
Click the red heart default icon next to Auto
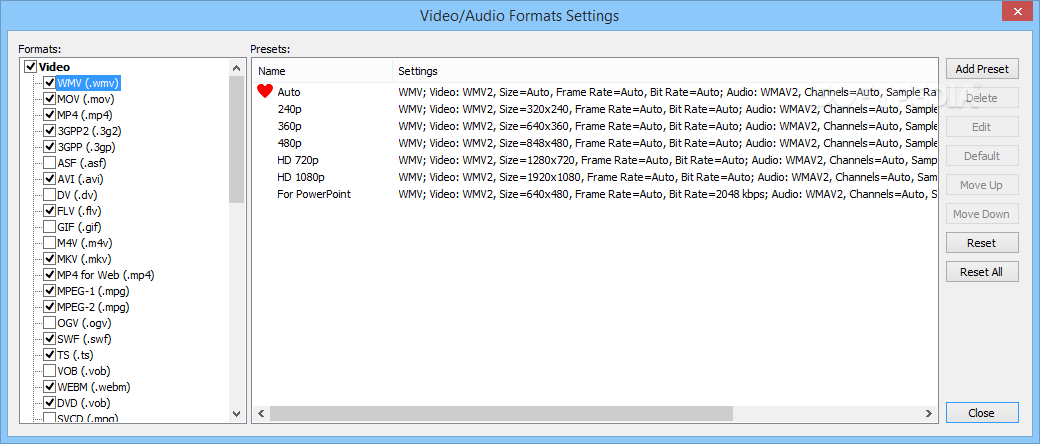pos(265,92)
